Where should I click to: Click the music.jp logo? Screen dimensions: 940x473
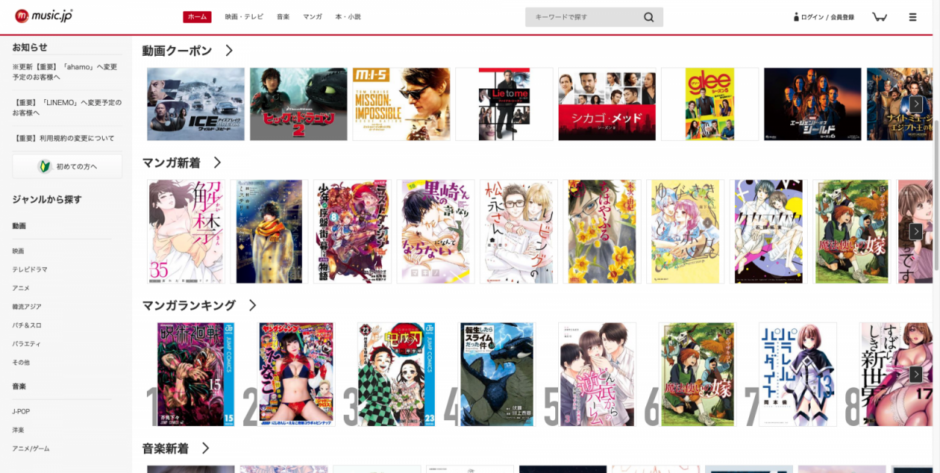43,17
